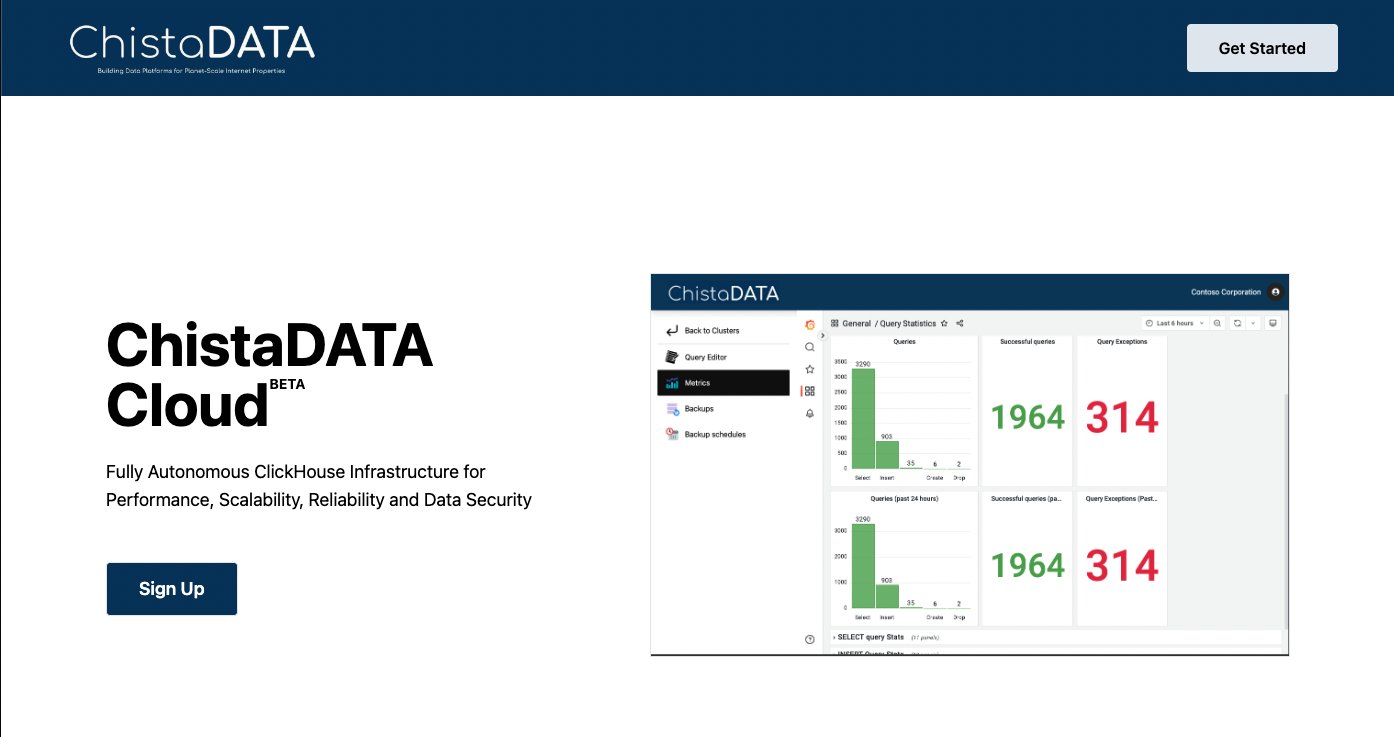Click the Successful queries panel title

1028,342
